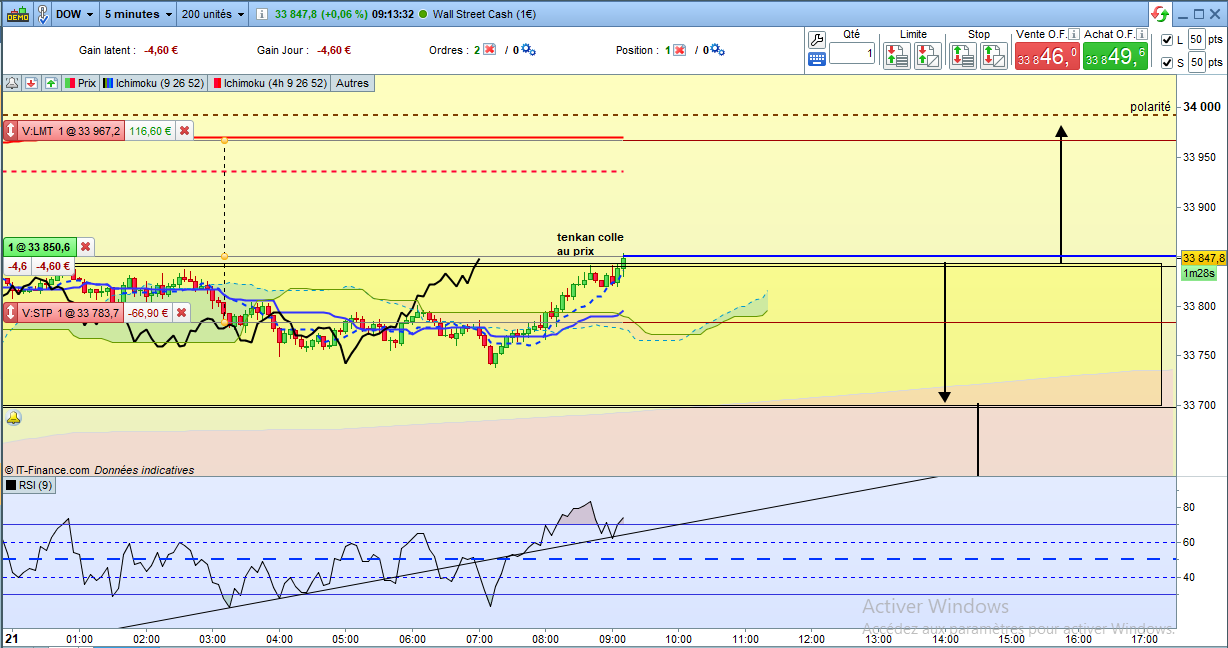
Task: Click the second Stop order icon
Action: 993,56
